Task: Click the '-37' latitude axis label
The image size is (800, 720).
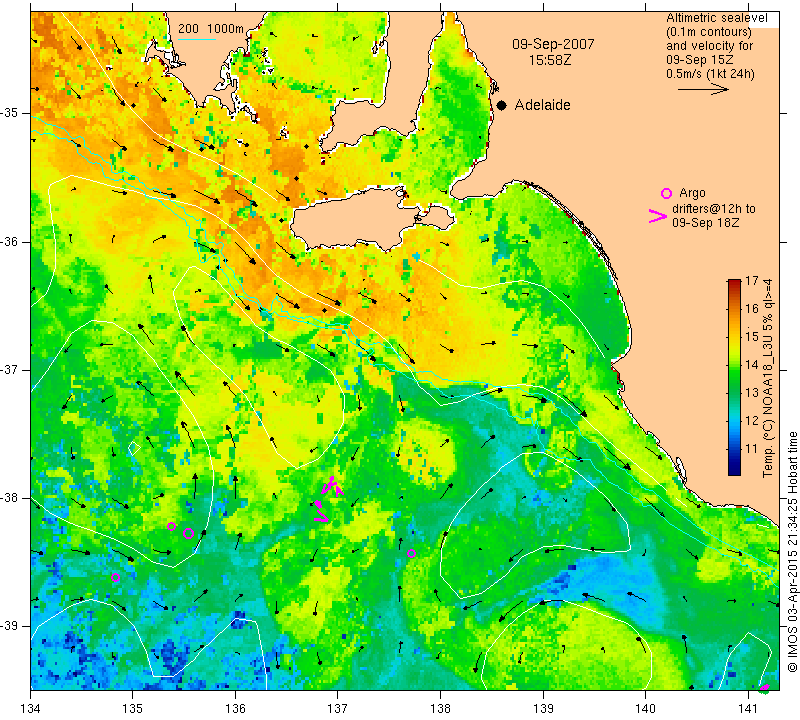Action: pos(10,369)
